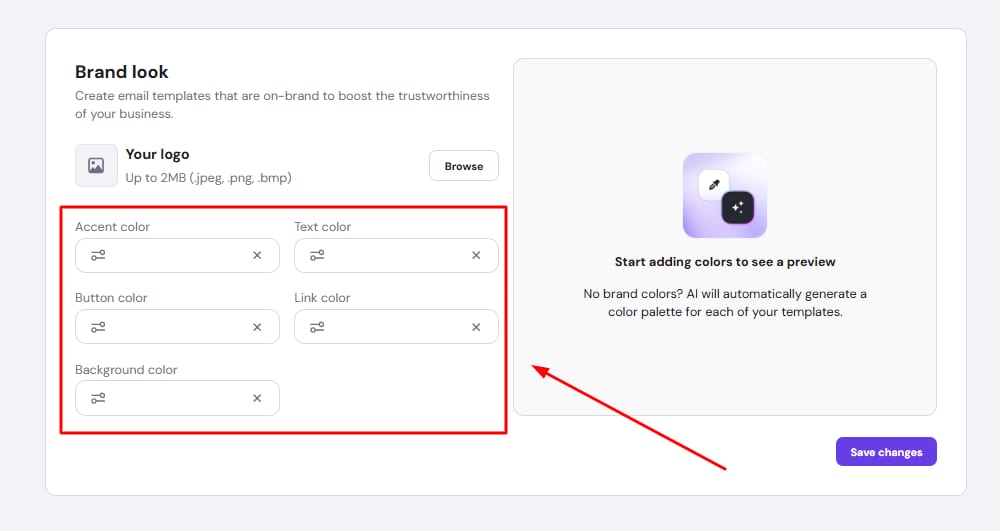Screen dimensions: 1000x531
Task: Clear the Link color field
Action: tap(476, 327)
